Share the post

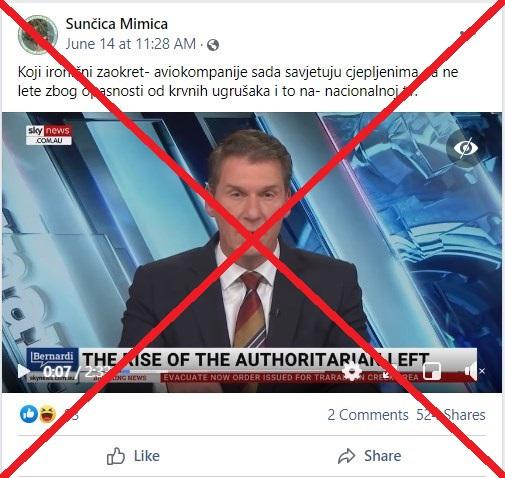click(369, 456)
